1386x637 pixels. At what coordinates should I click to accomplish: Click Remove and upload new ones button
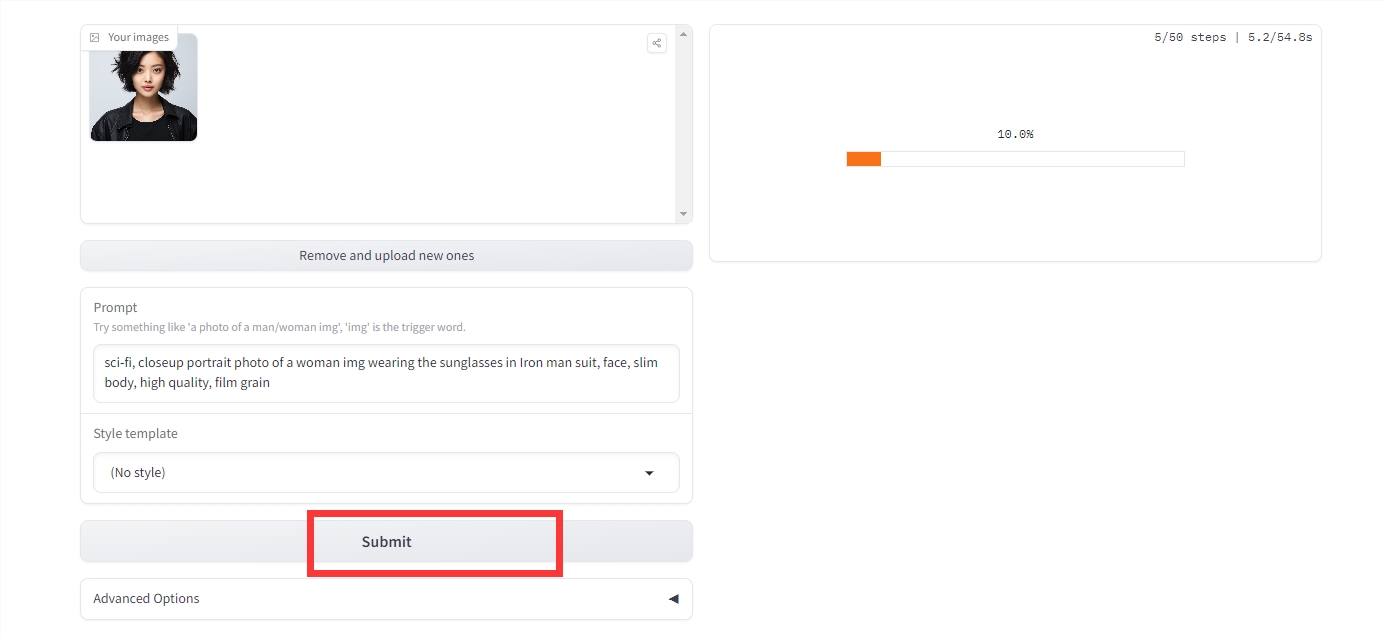386,256
